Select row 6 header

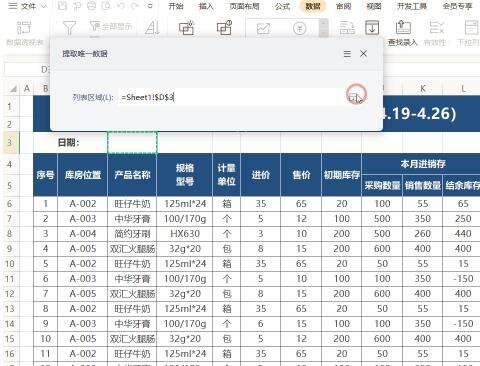click(x=9, y=204)
